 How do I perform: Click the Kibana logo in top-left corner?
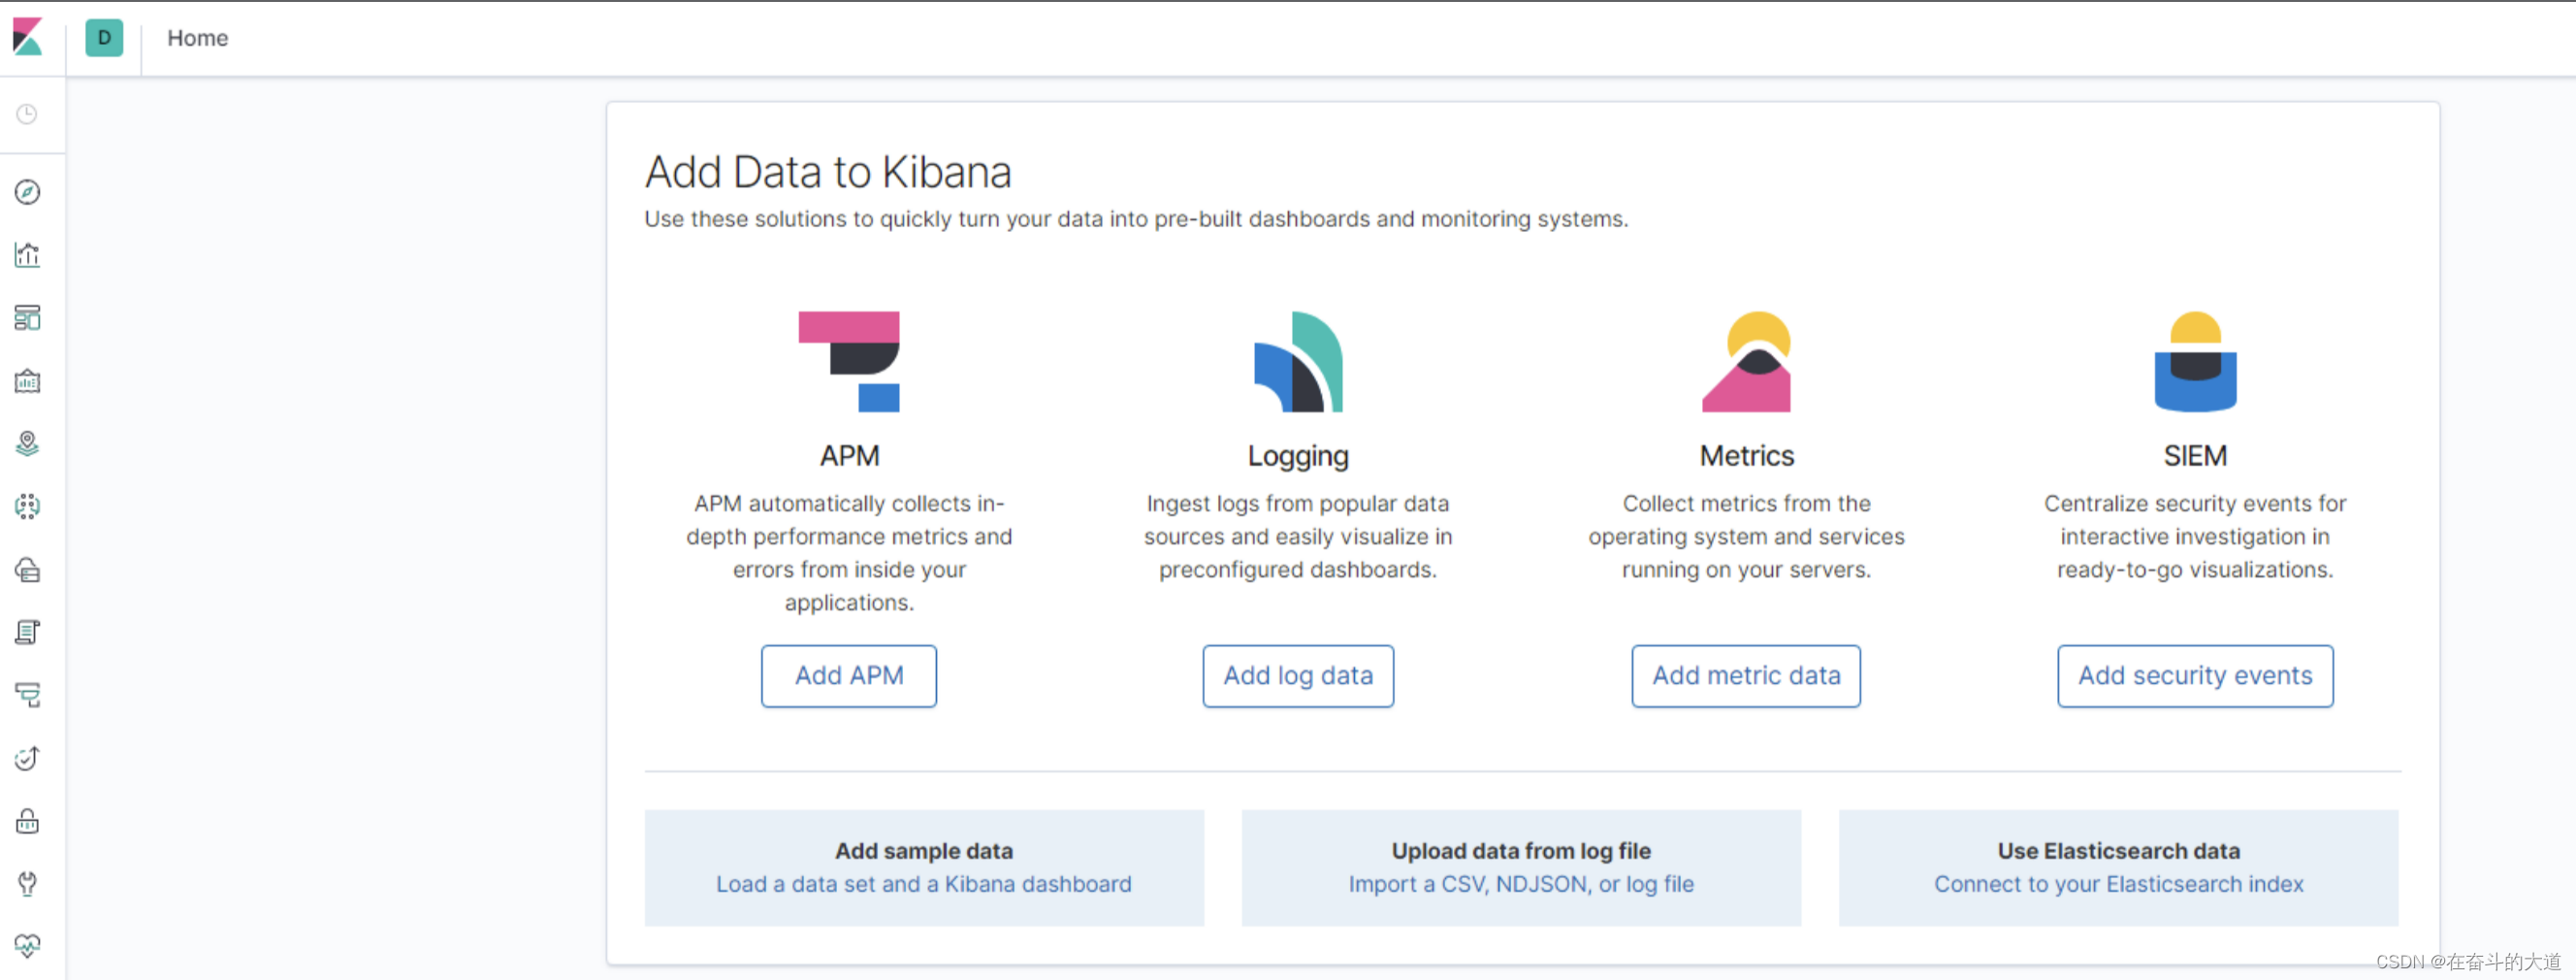point(28,37)
